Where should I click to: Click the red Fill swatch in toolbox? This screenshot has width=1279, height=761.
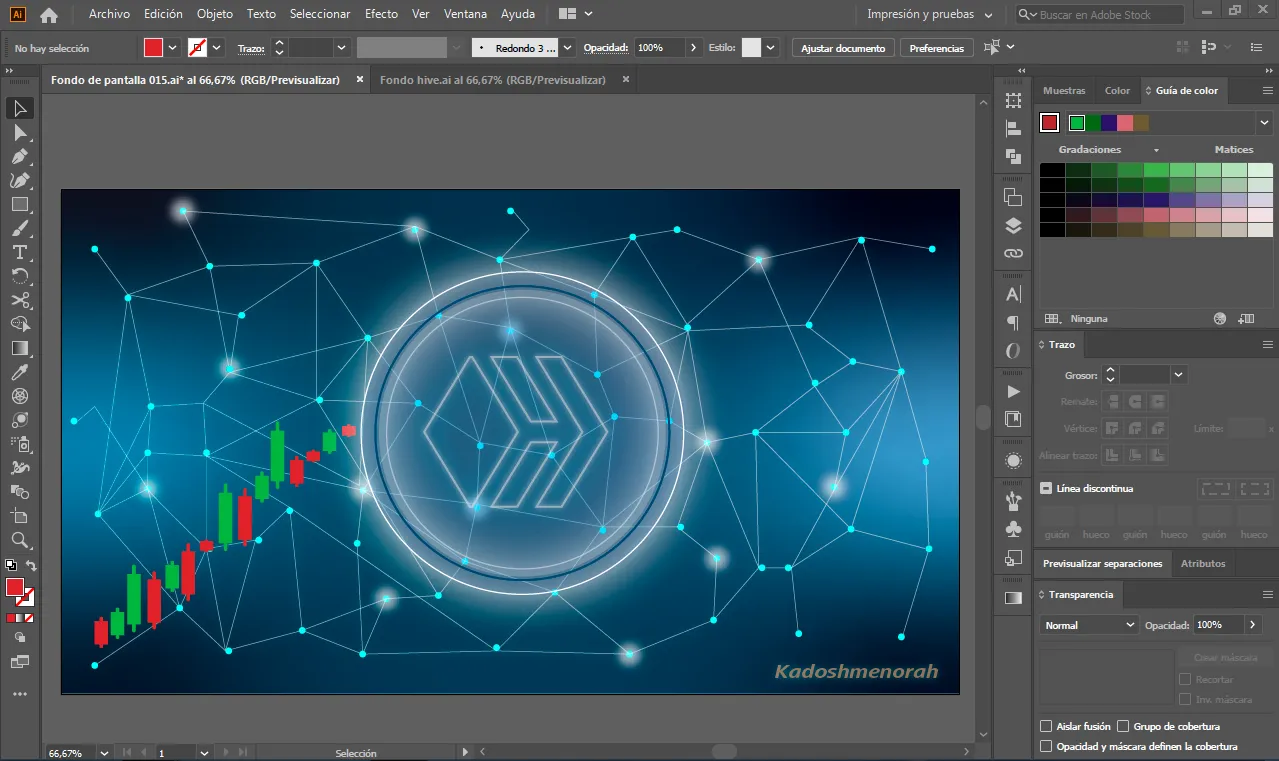pos(15,587)
